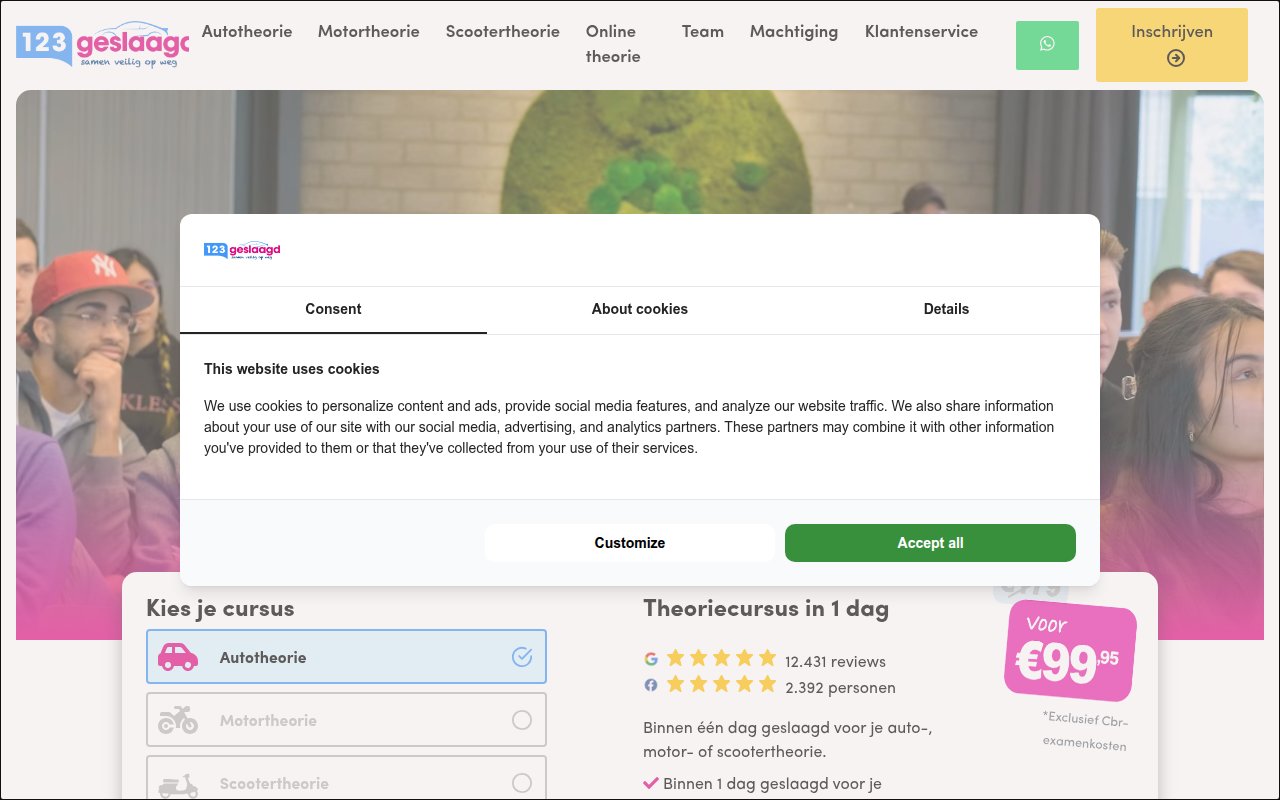
Task: Open the Motortheorie menu in the navigation bar
Action: click(x=369, y=31)
